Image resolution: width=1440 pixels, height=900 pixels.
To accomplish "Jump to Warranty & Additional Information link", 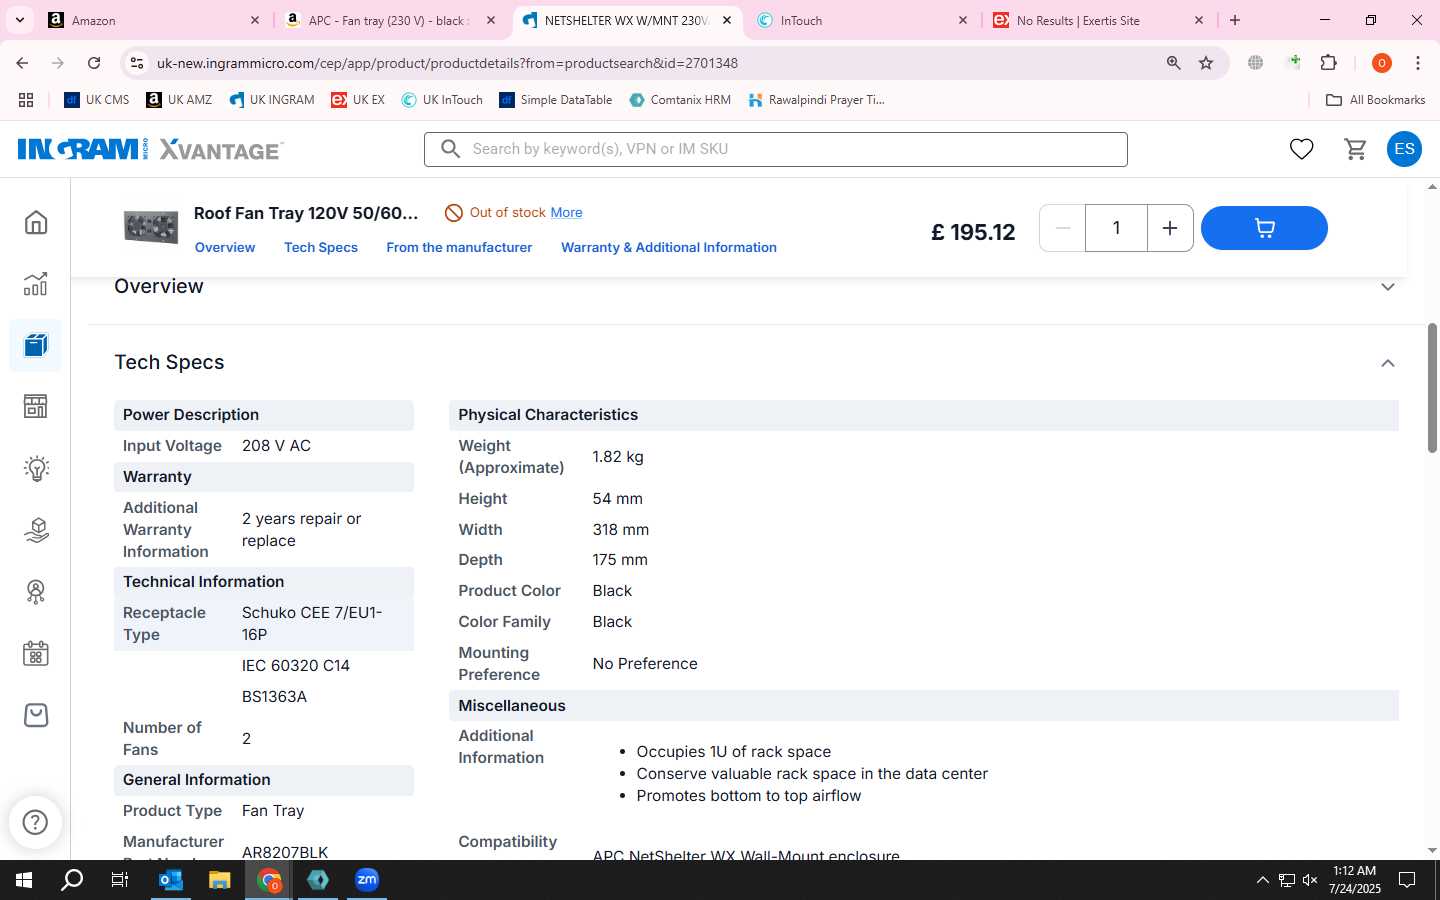I will (669, 247).
